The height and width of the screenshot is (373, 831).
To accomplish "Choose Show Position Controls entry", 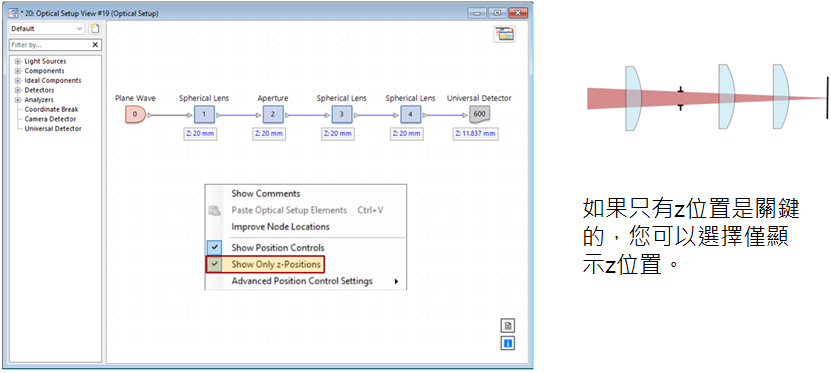I will pos(278,247).
